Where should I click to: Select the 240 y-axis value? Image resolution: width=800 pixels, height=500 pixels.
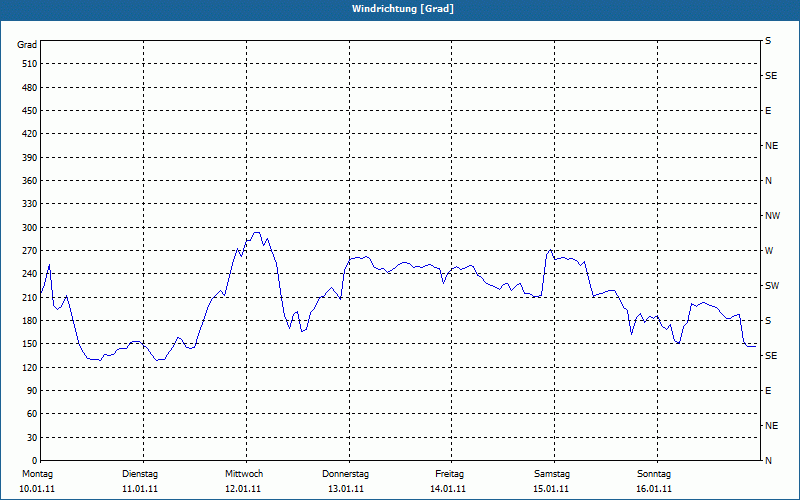[30, 274]
